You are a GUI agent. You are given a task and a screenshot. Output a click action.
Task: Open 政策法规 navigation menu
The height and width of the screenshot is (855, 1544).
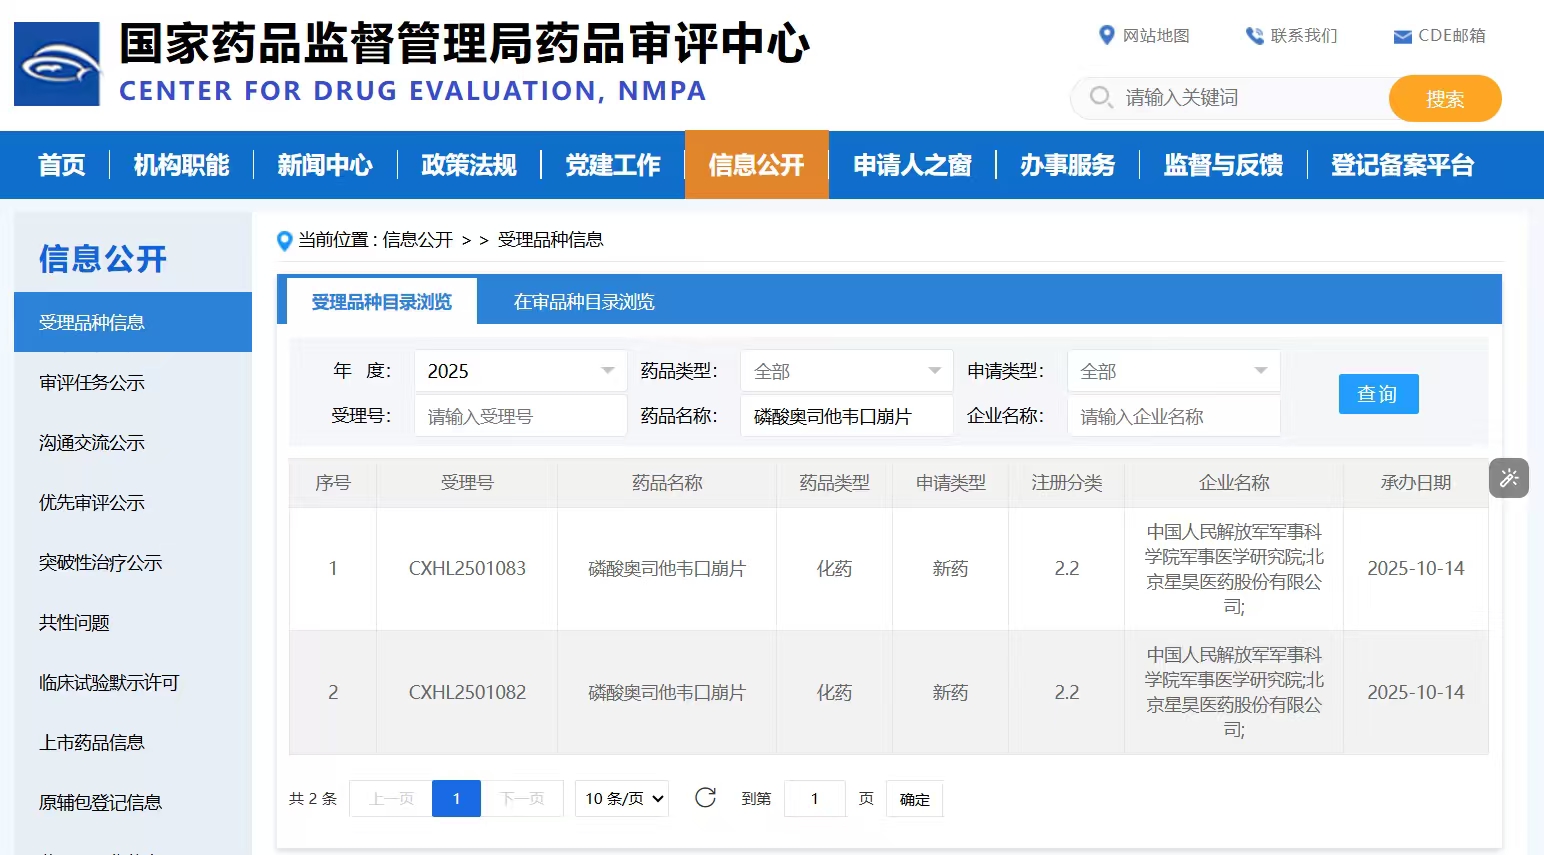(469, 165)
